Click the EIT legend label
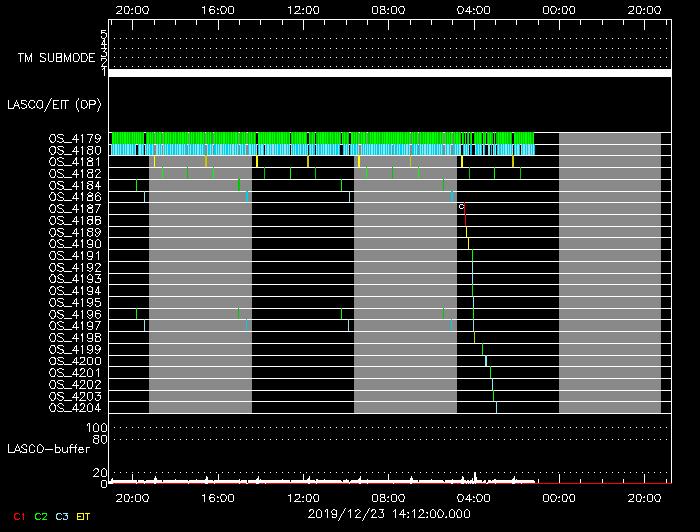The height and width of the screenshot is (532, 700). pyautogui.click(x=84, y=516)
